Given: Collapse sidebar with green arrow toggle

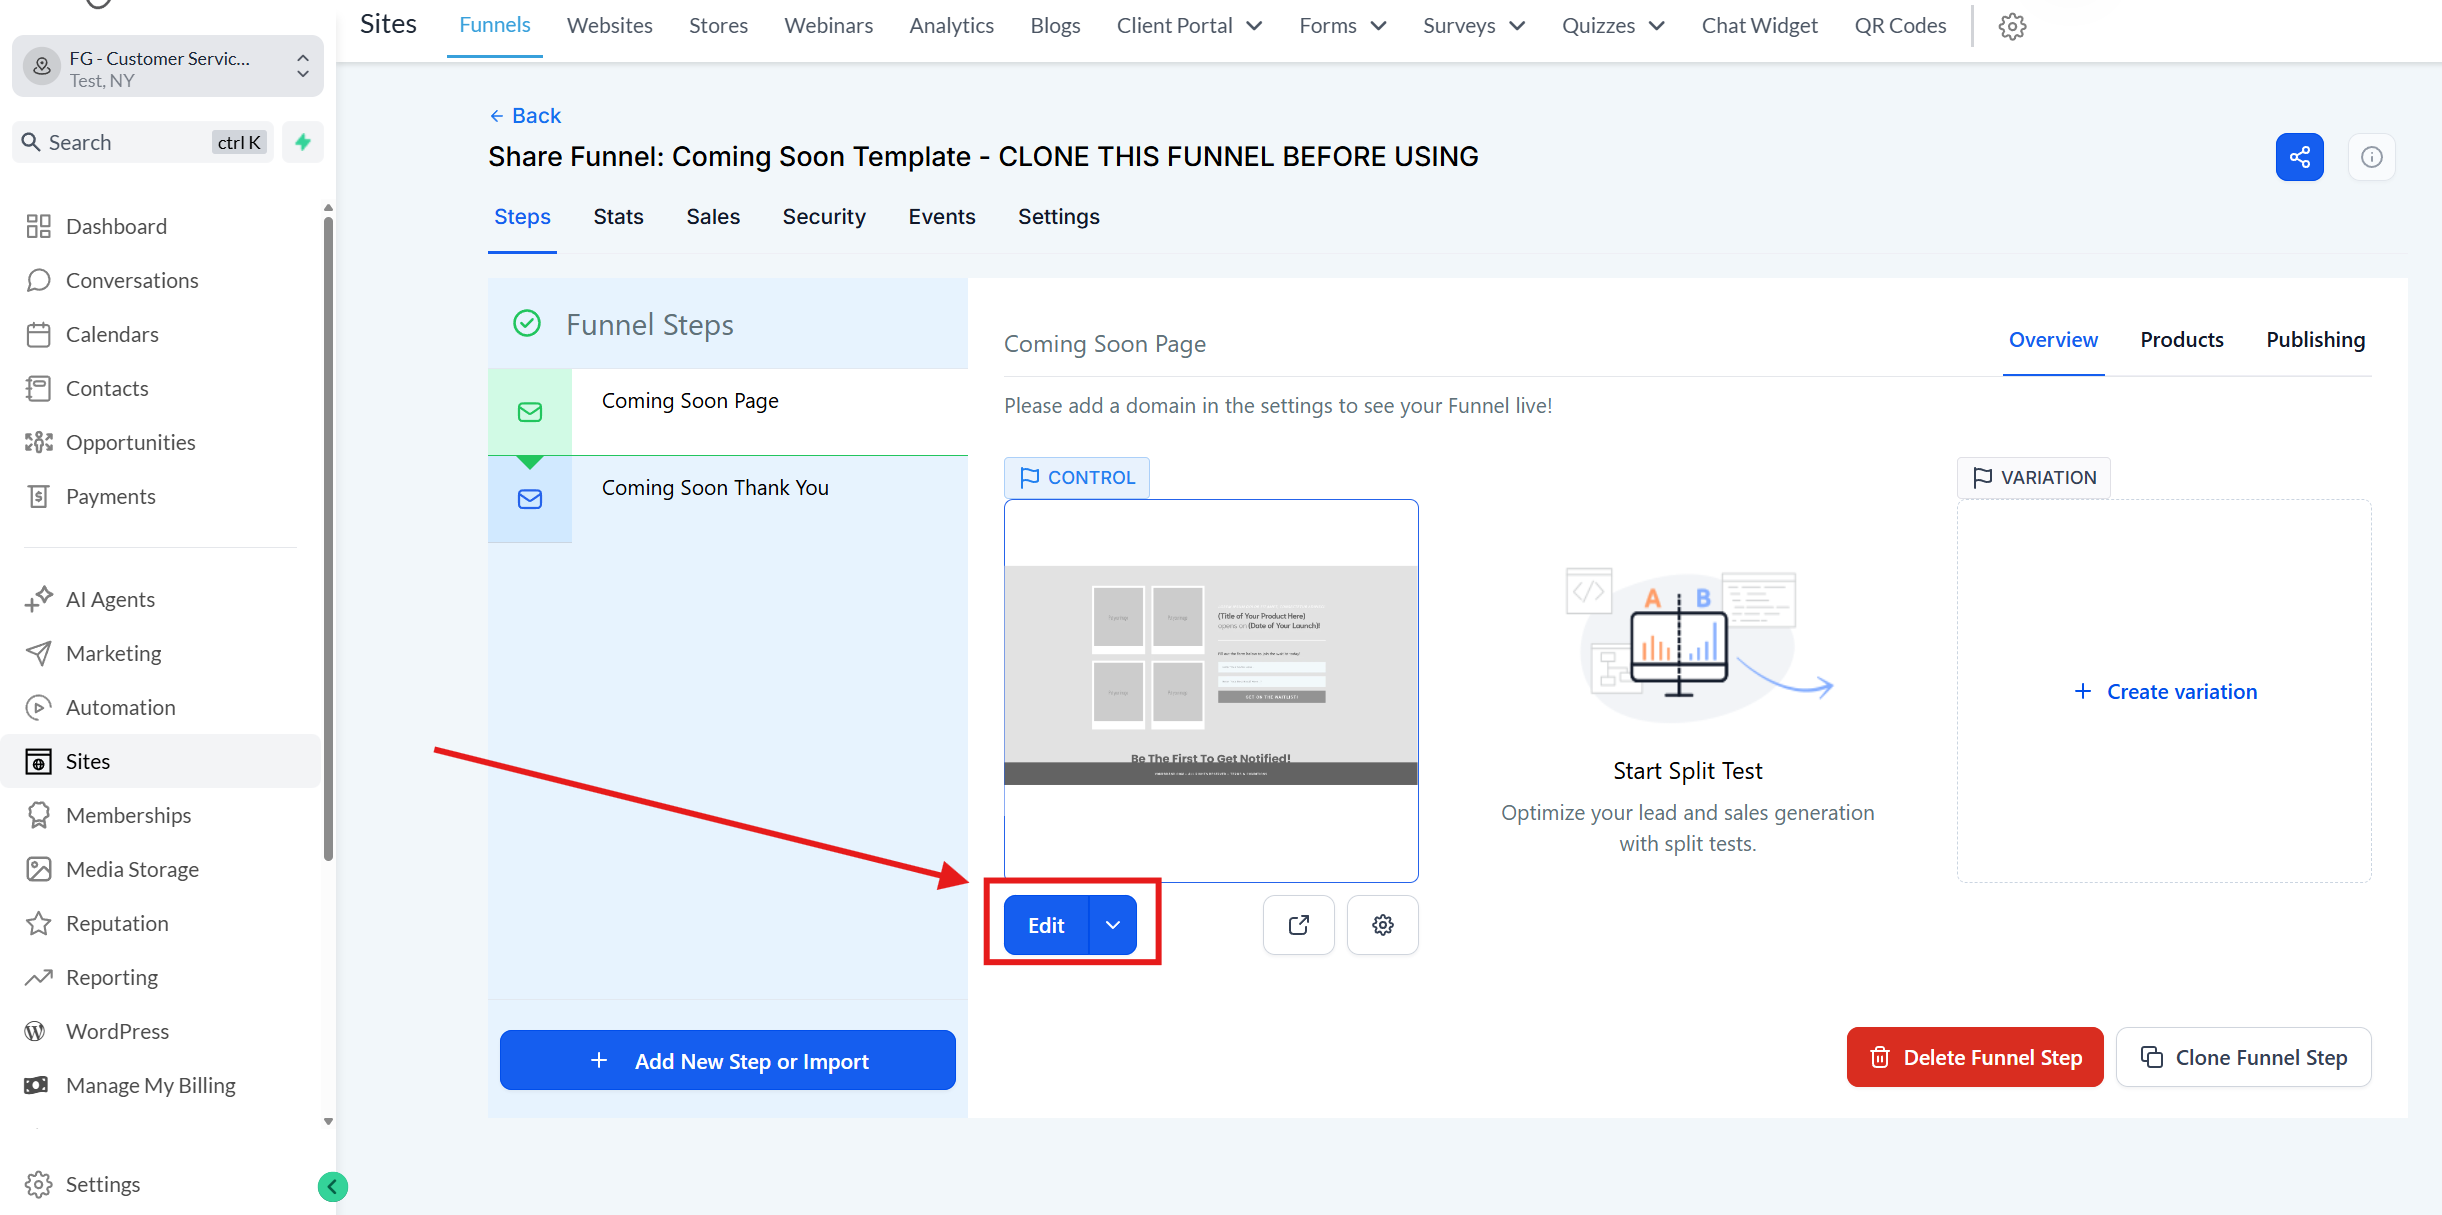Looking at the screenshot, I should pyautogui.click(x=332, y=1186).
